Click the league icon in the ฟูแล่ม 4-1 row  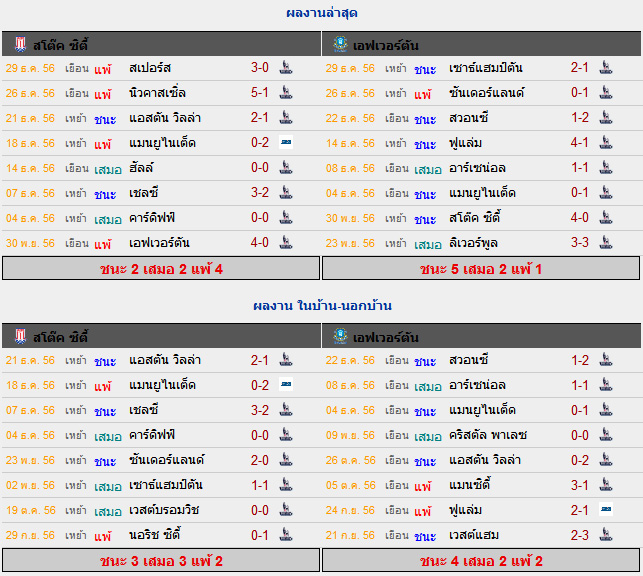pyautogui.click(x=606, y=143)
